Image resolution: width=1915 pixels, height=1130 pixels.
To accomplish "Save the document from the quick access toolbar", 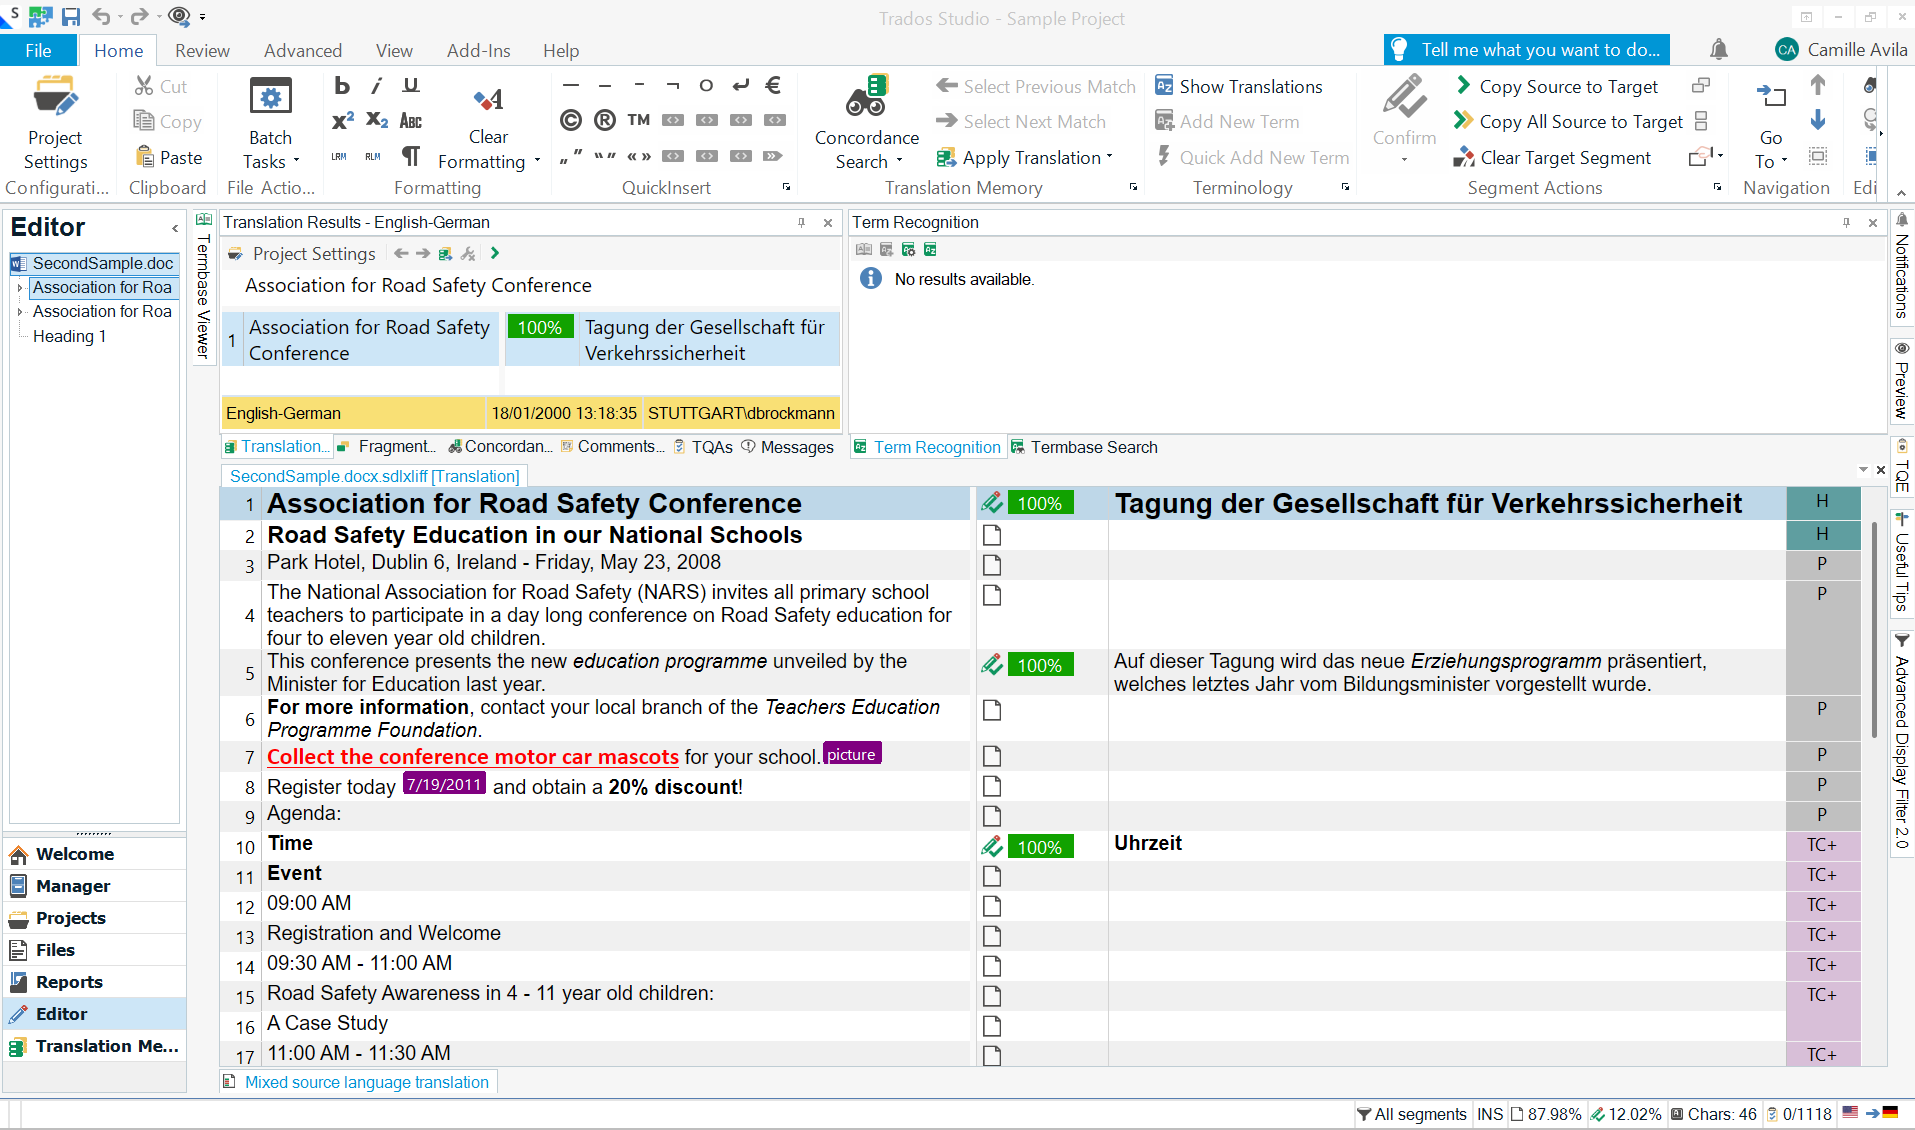I will pyautogui.click(x=71, y=16).
